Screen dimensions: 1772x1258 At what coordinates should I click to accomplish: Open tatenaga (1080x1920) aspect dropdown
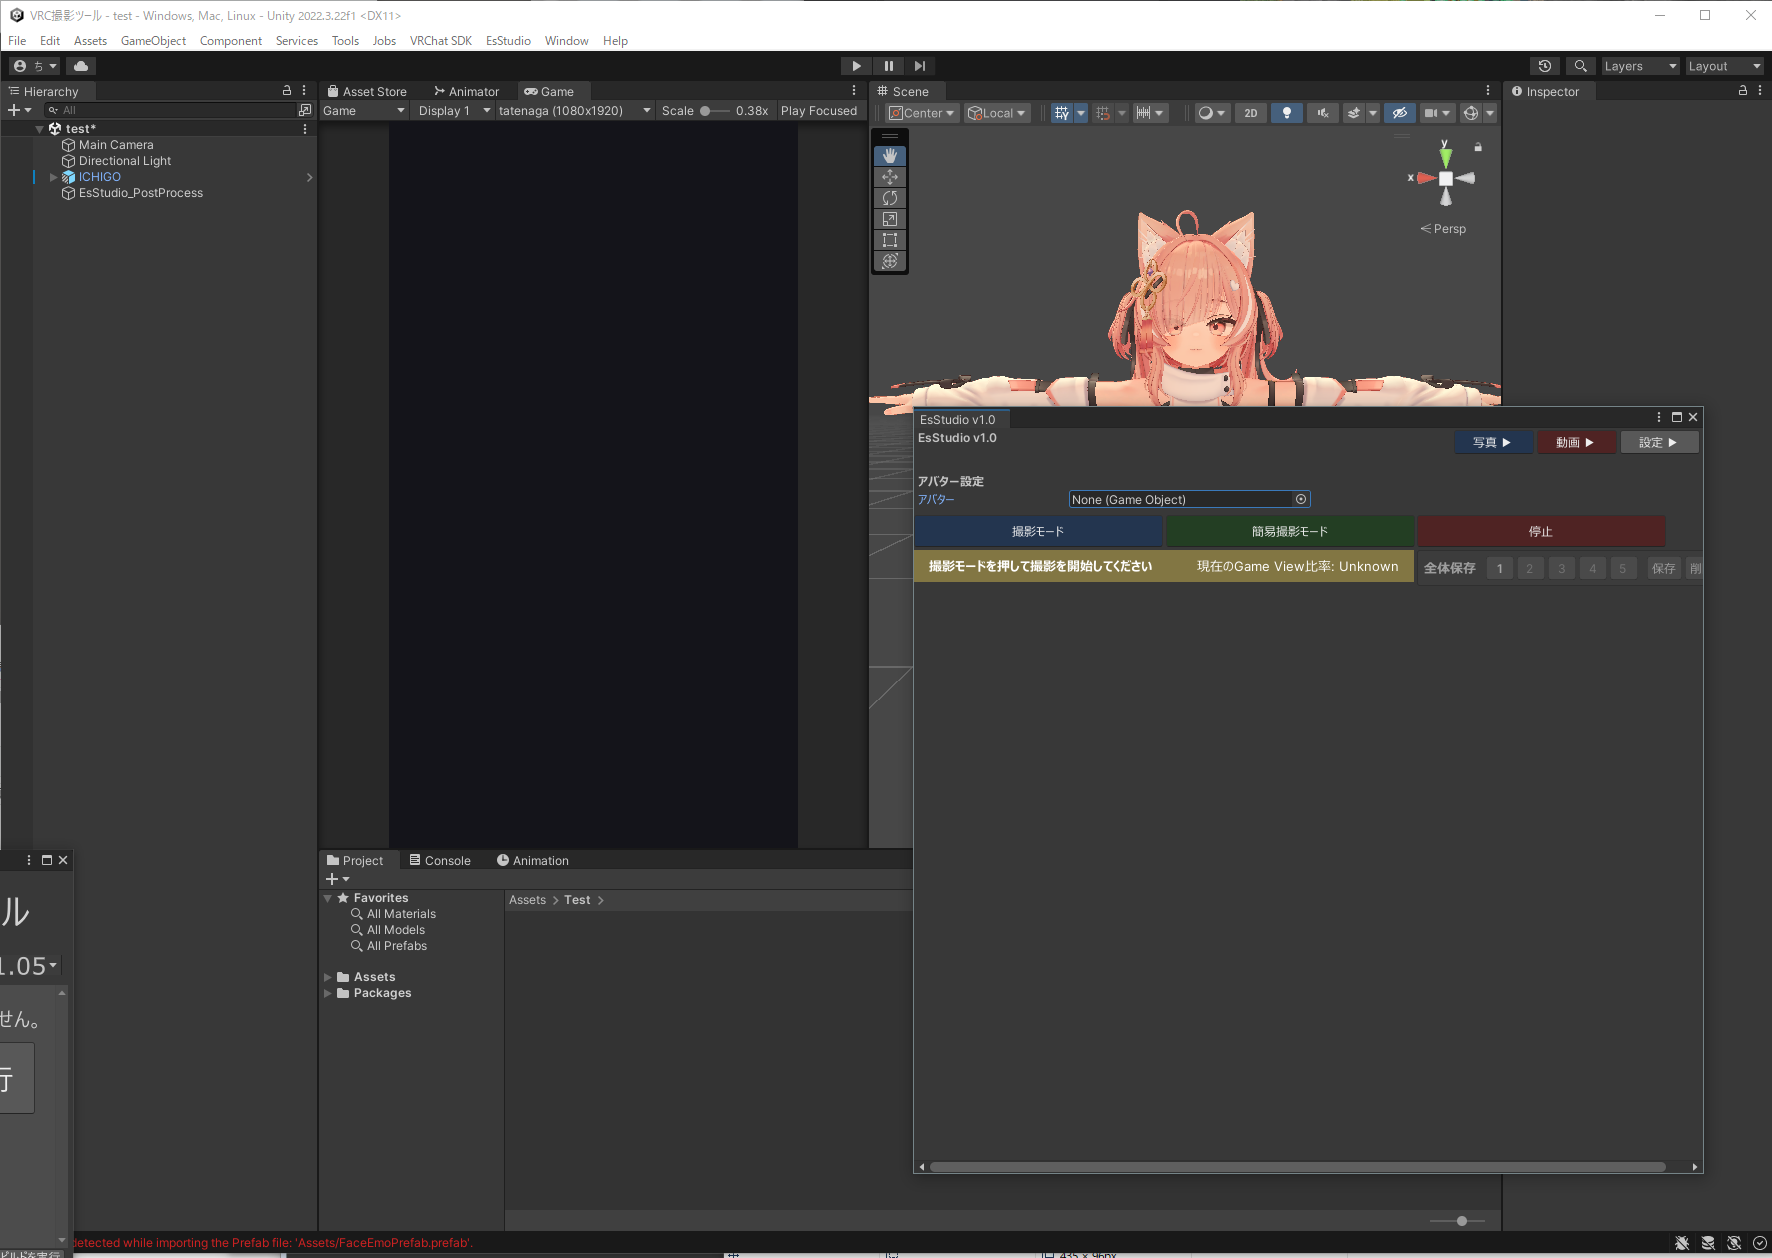click(x=575, y=111)
